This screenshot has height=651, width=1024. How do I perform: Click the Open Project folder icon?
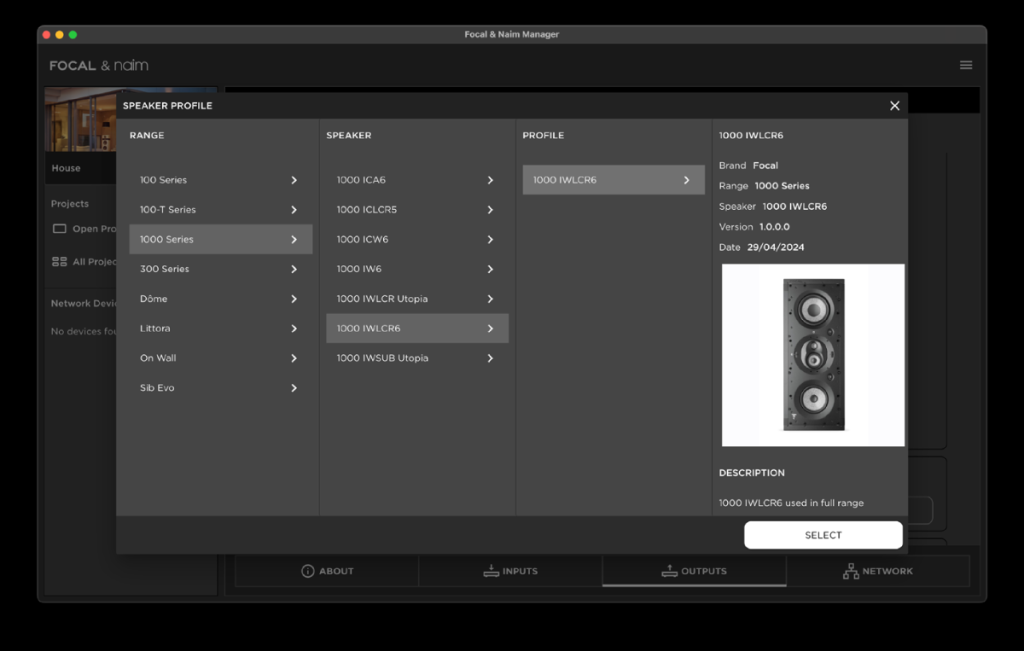59,229
